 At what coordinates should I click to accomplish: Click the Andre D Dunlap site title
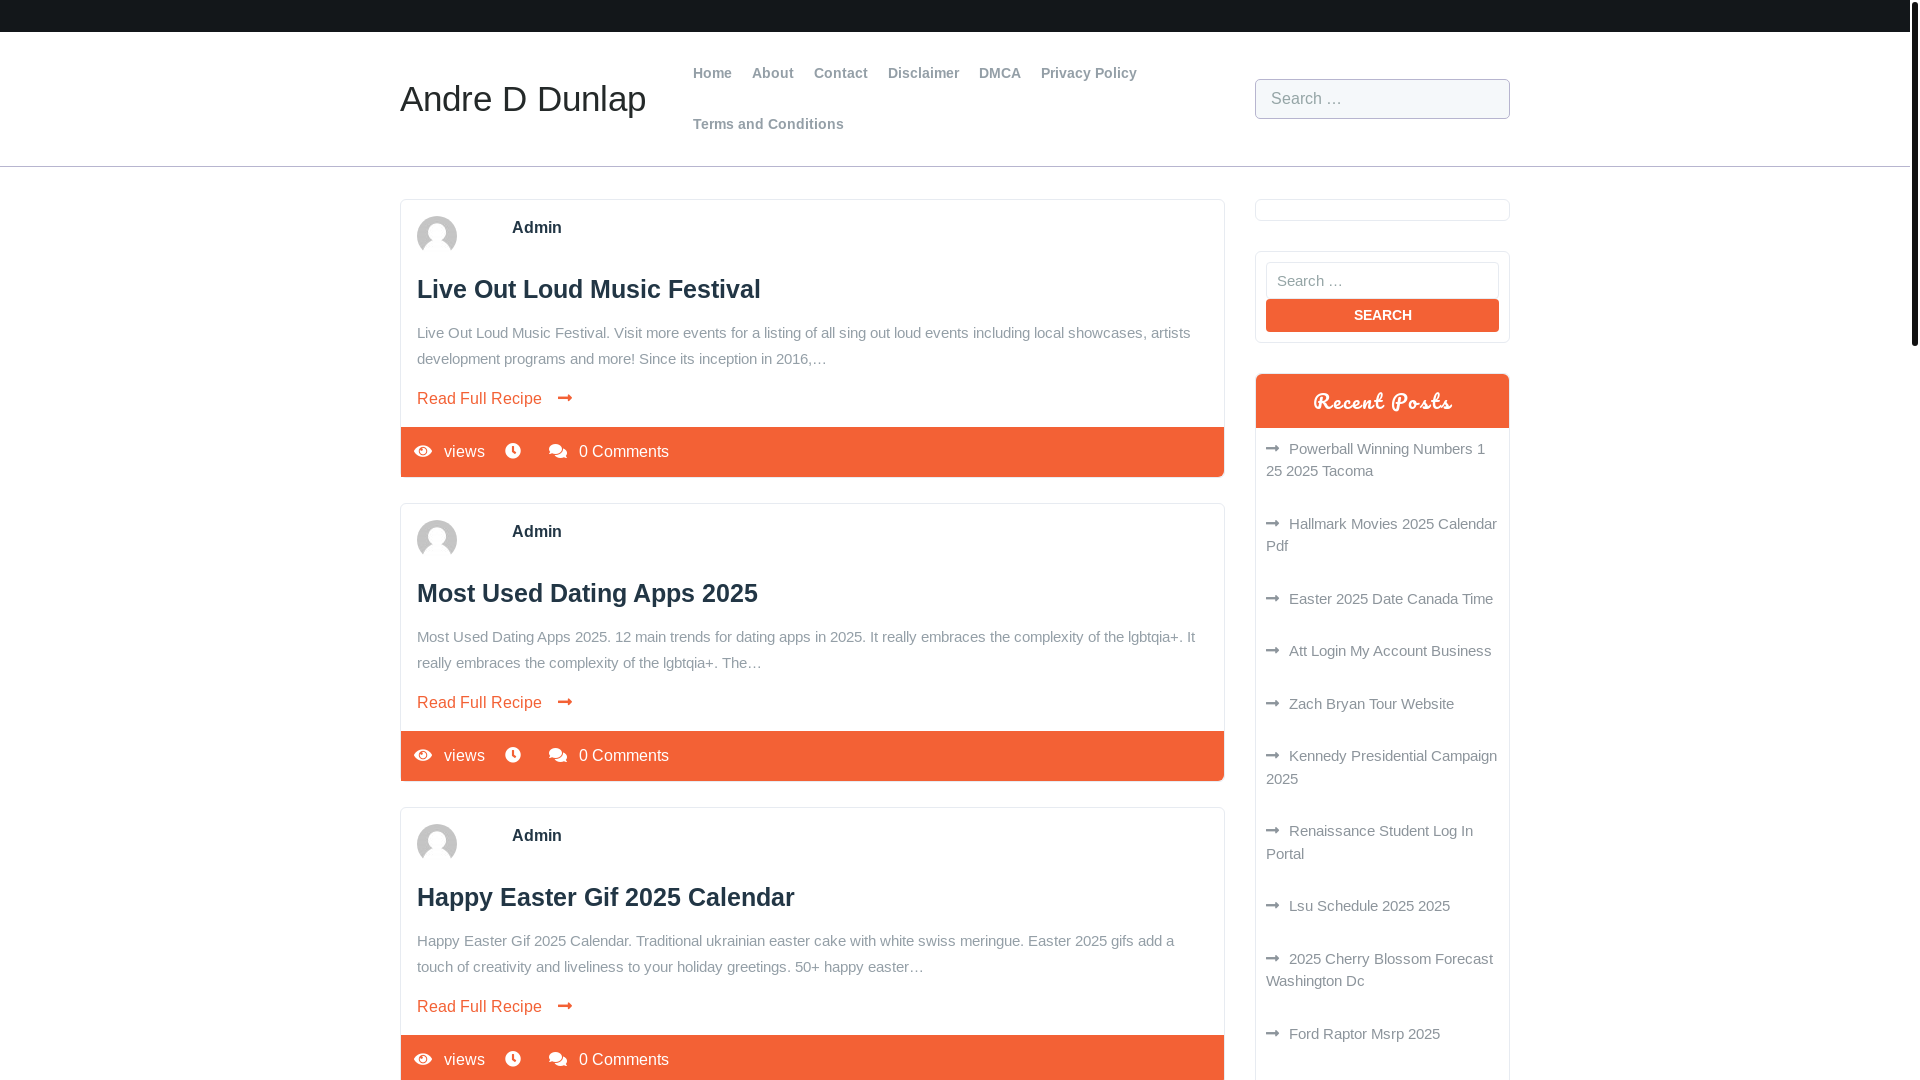tap(523, 99)
